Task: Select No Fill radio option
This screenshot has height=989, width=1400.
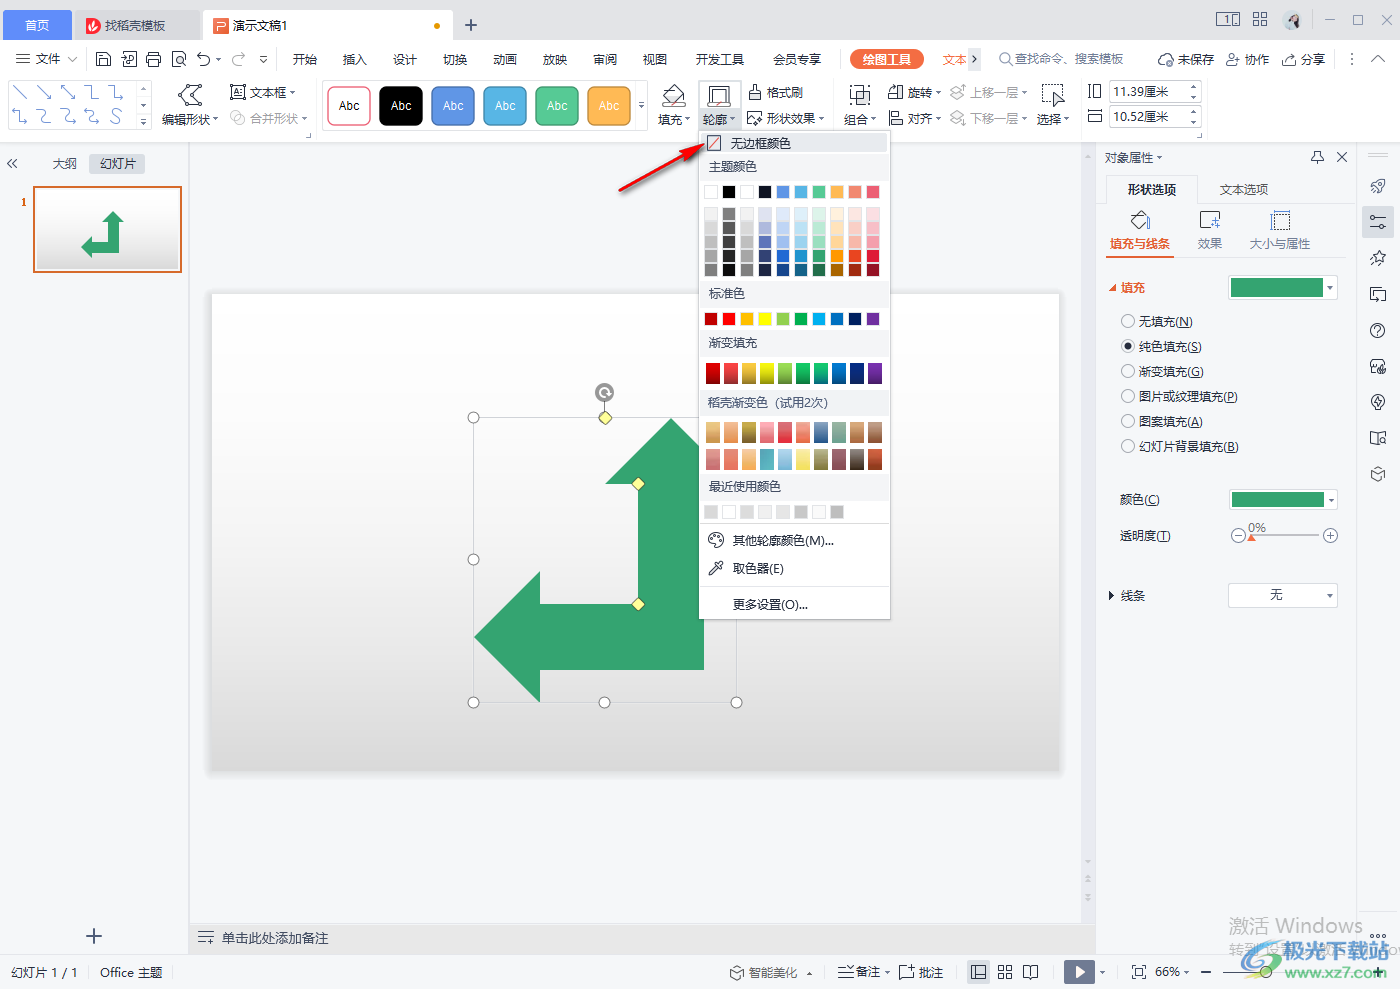Action: [x=1128, y=321]
